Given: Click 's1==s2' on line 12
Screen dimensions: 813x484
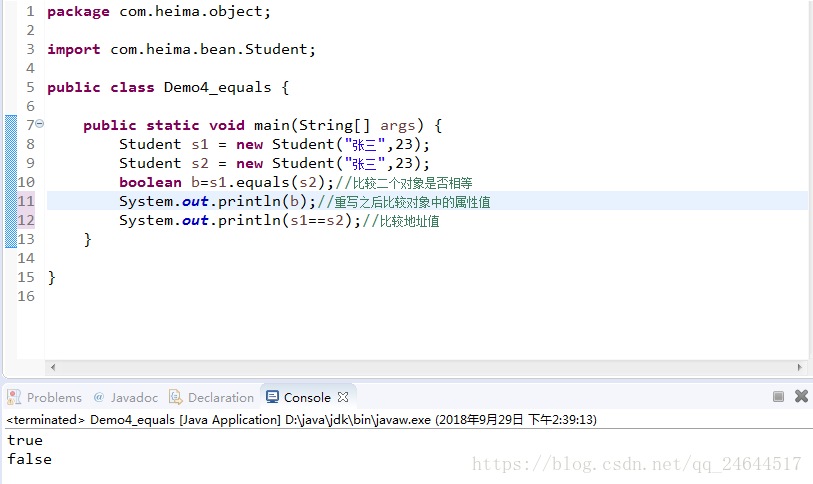Looking at the screenshot, I should pyautogui.click(x=317, y=220).
